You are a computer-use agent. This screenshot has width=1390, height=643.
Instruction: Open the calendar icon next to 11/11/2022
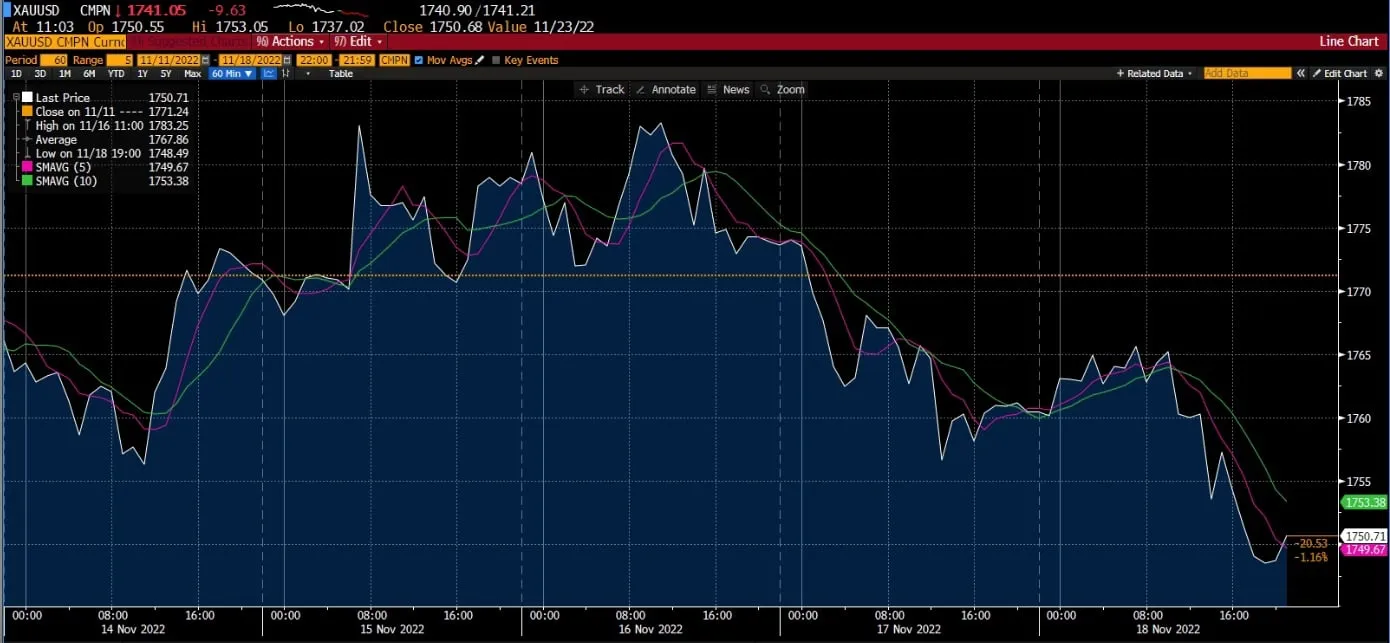[x=205, y=58]
